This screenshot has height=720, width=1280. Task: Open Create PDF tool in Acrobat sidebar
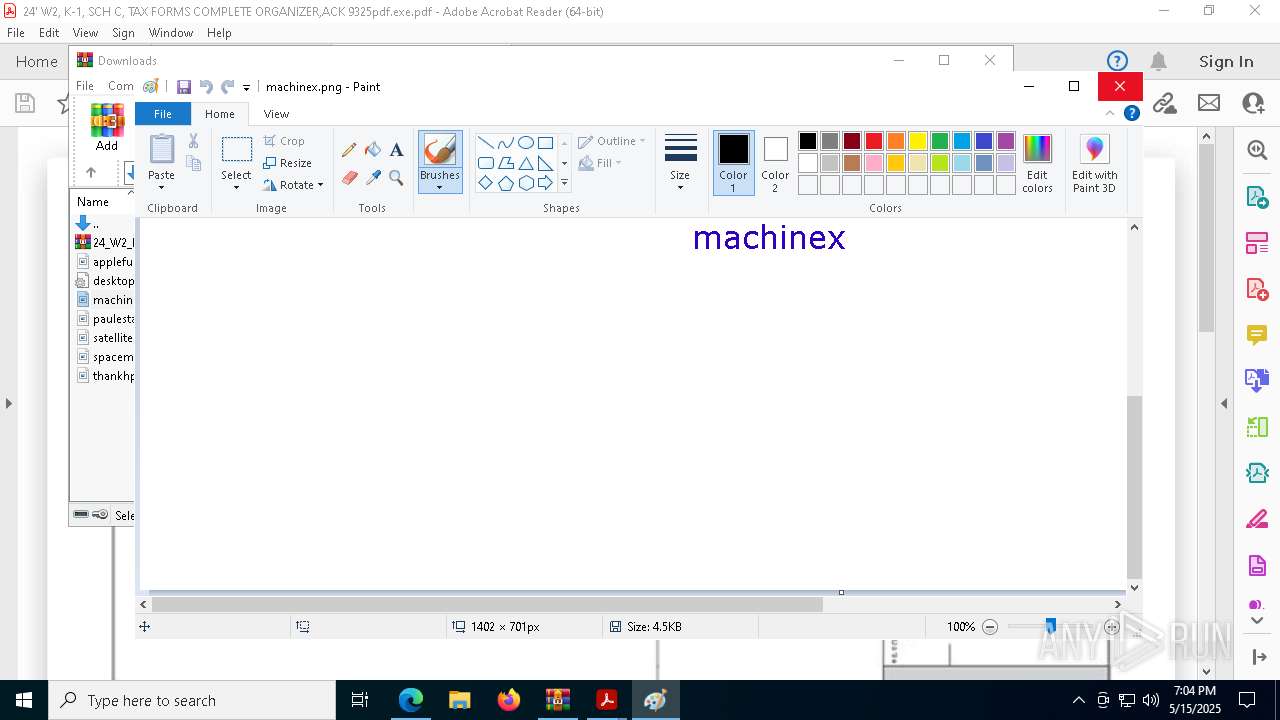pos(1257,288)
